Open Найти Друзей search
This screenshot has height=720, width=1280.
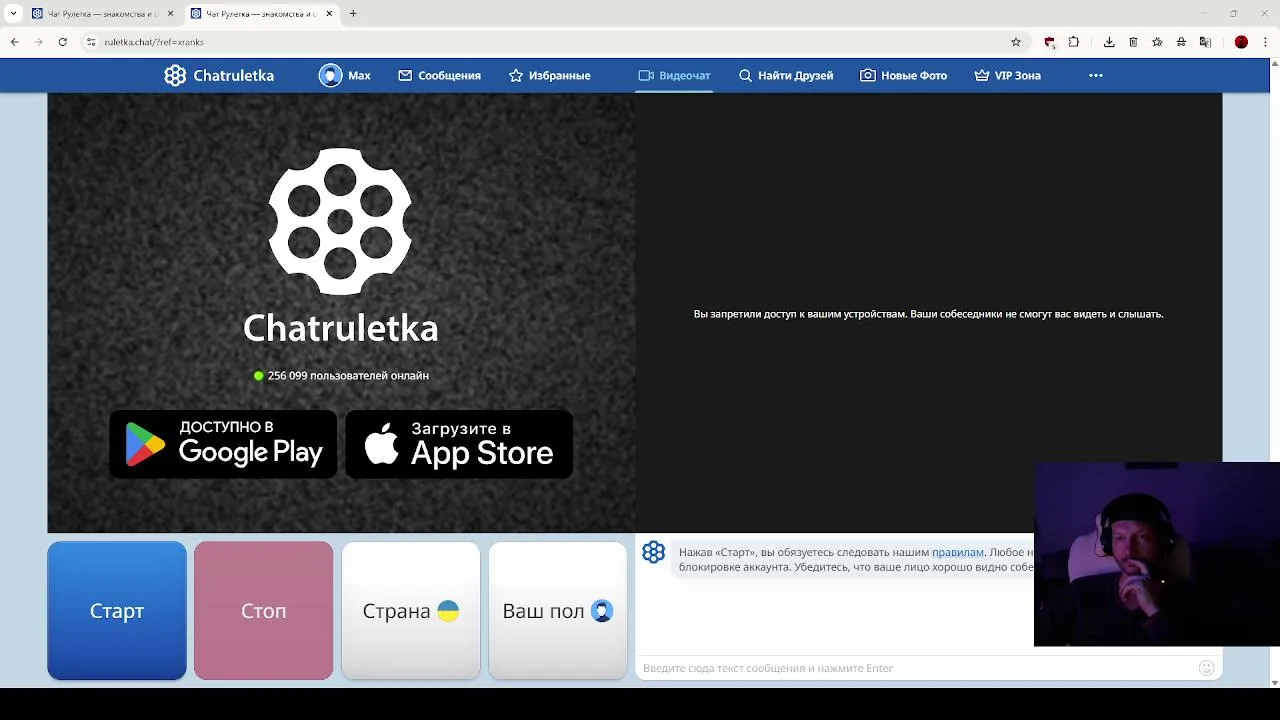785,76
